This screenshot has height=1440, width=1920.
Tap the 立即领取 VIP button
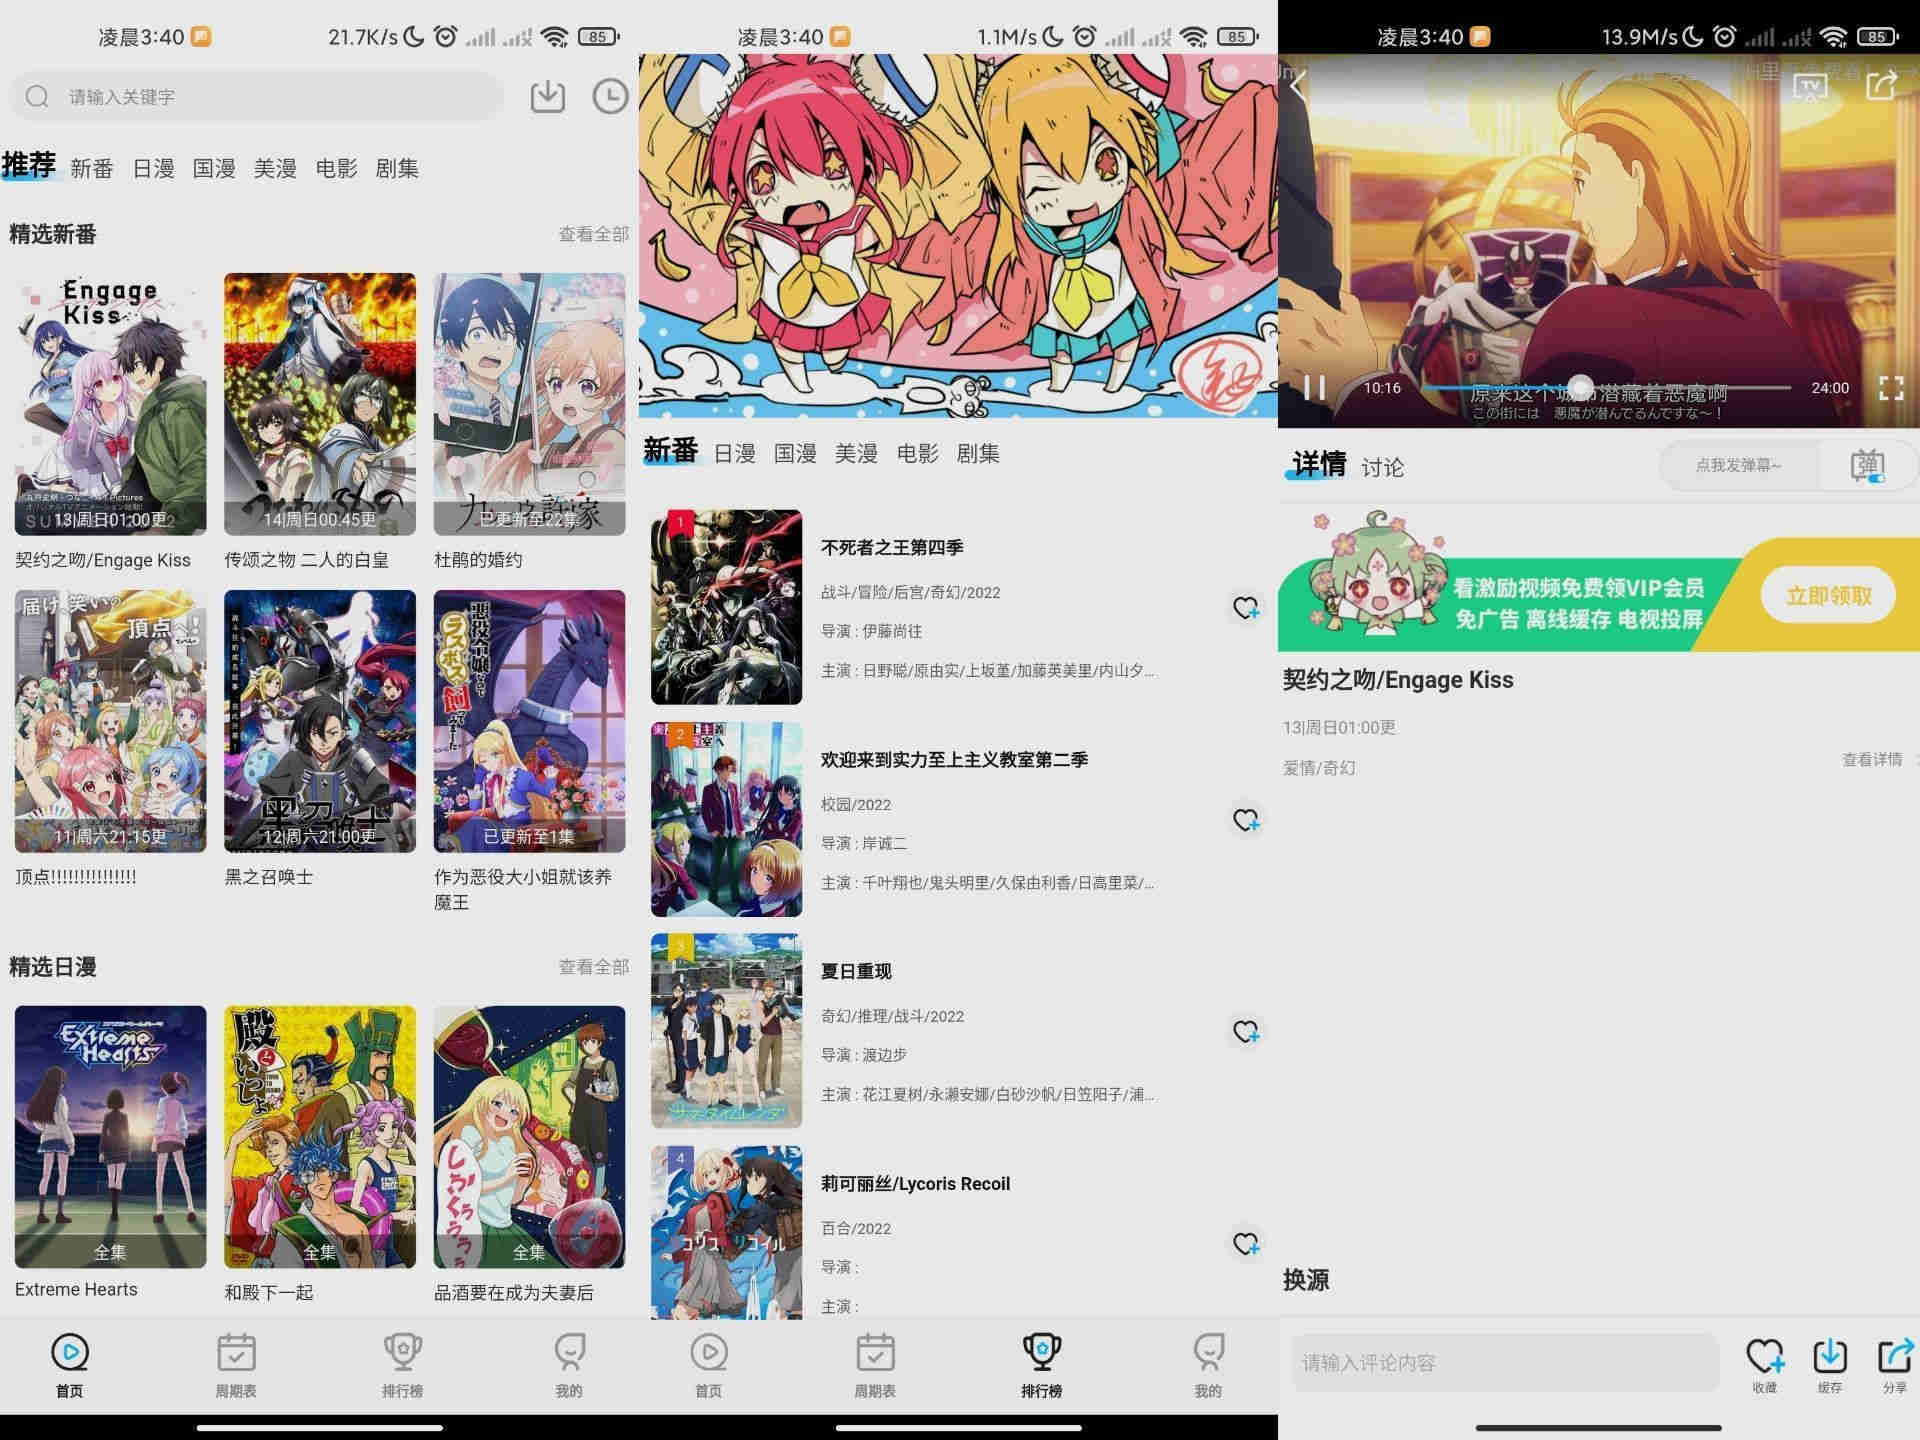[1828, 596]
